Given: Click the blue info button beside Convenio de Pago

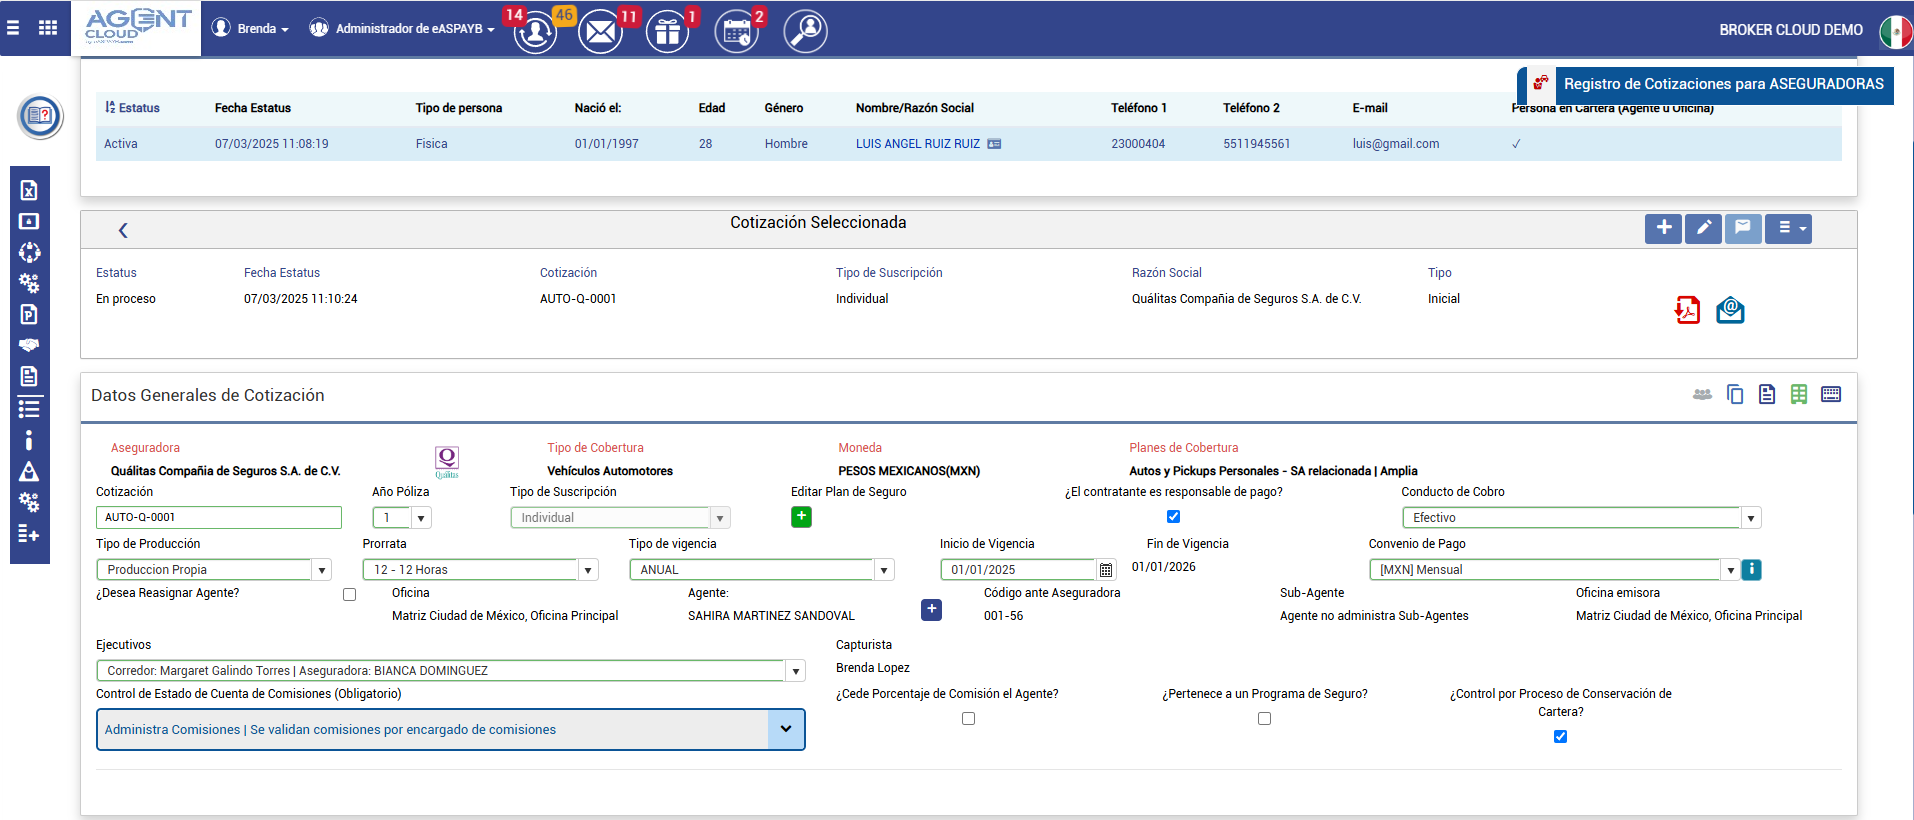Looking at the screenshot, I should coord(1751,569).
